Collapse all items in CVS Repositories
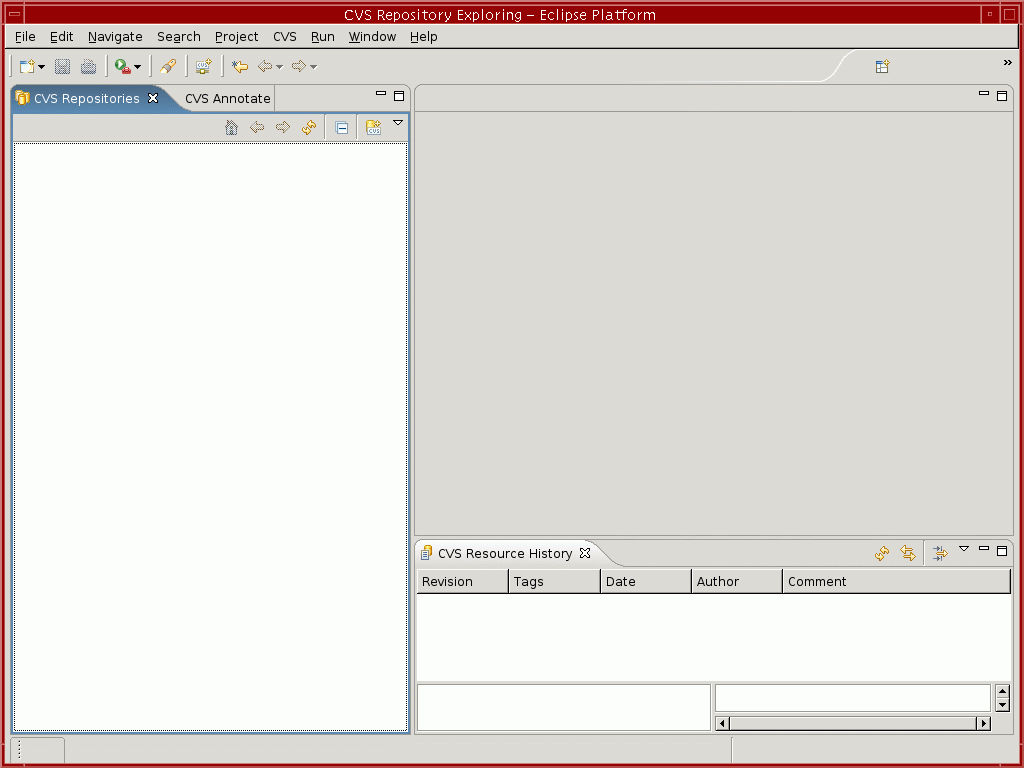The image size is (1024, 768). [341, 128]
